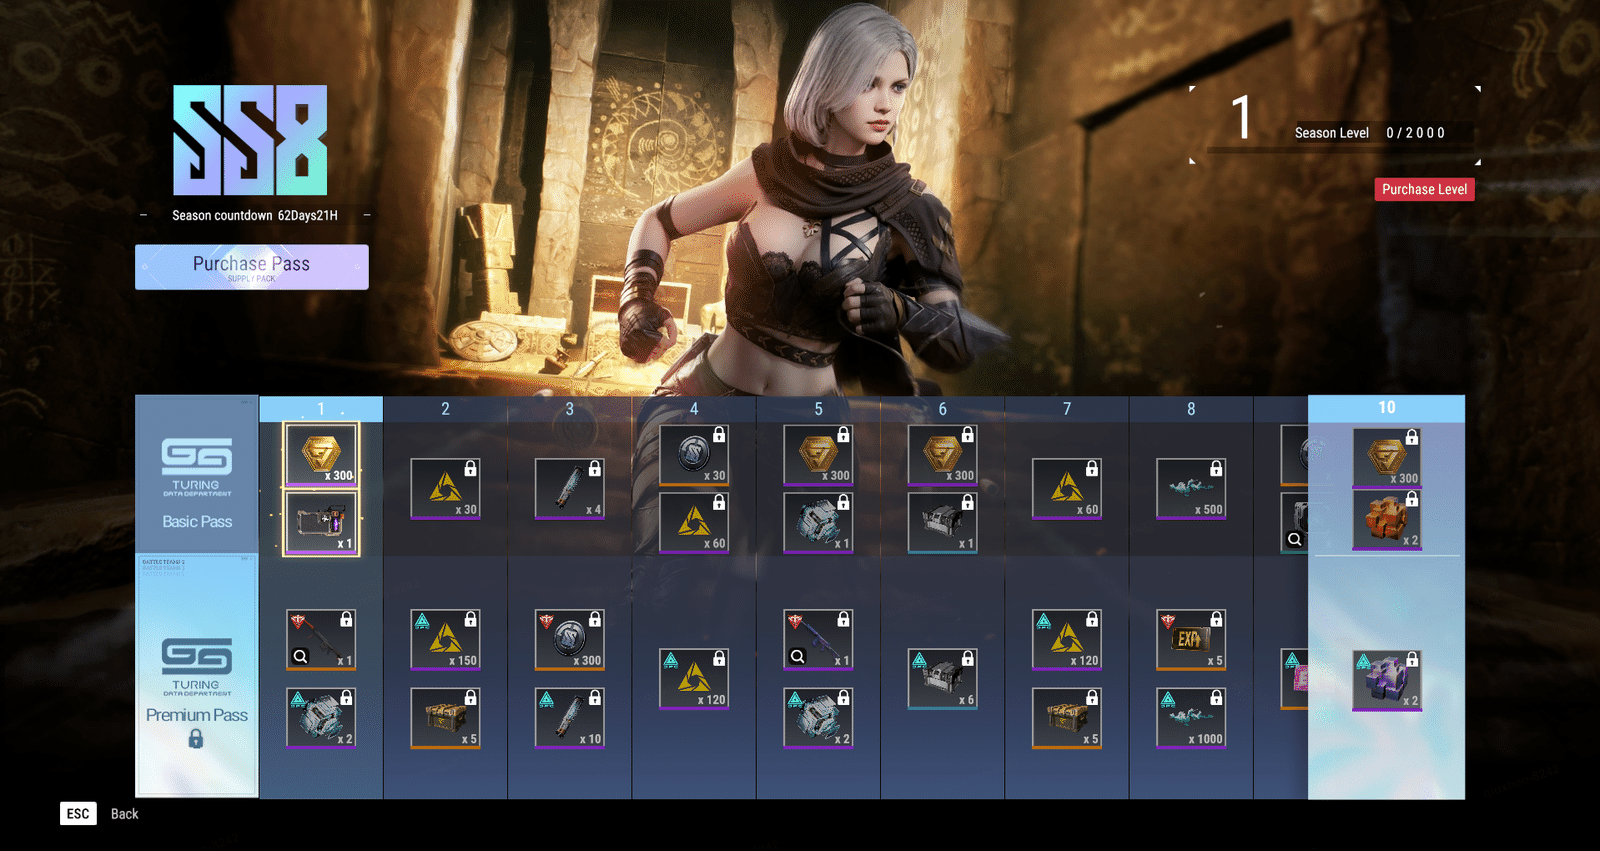This screenshot has height=851, width=1600.
Task: Select the level 7 basic x60 reward
Action: tap(1067, 489)
